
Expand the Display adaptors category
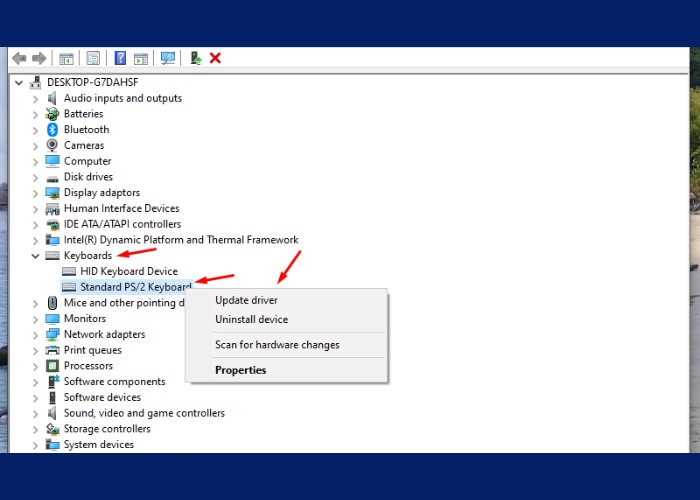[x=36, y=193]
